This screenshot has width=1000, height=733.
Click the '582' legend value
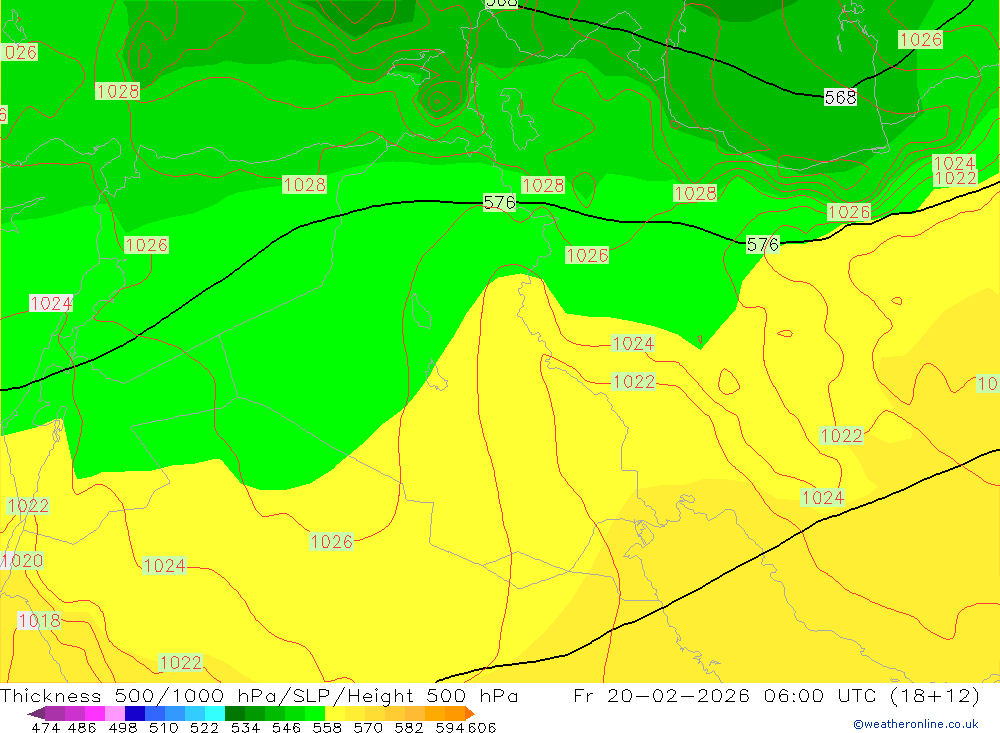pos(409,727)
